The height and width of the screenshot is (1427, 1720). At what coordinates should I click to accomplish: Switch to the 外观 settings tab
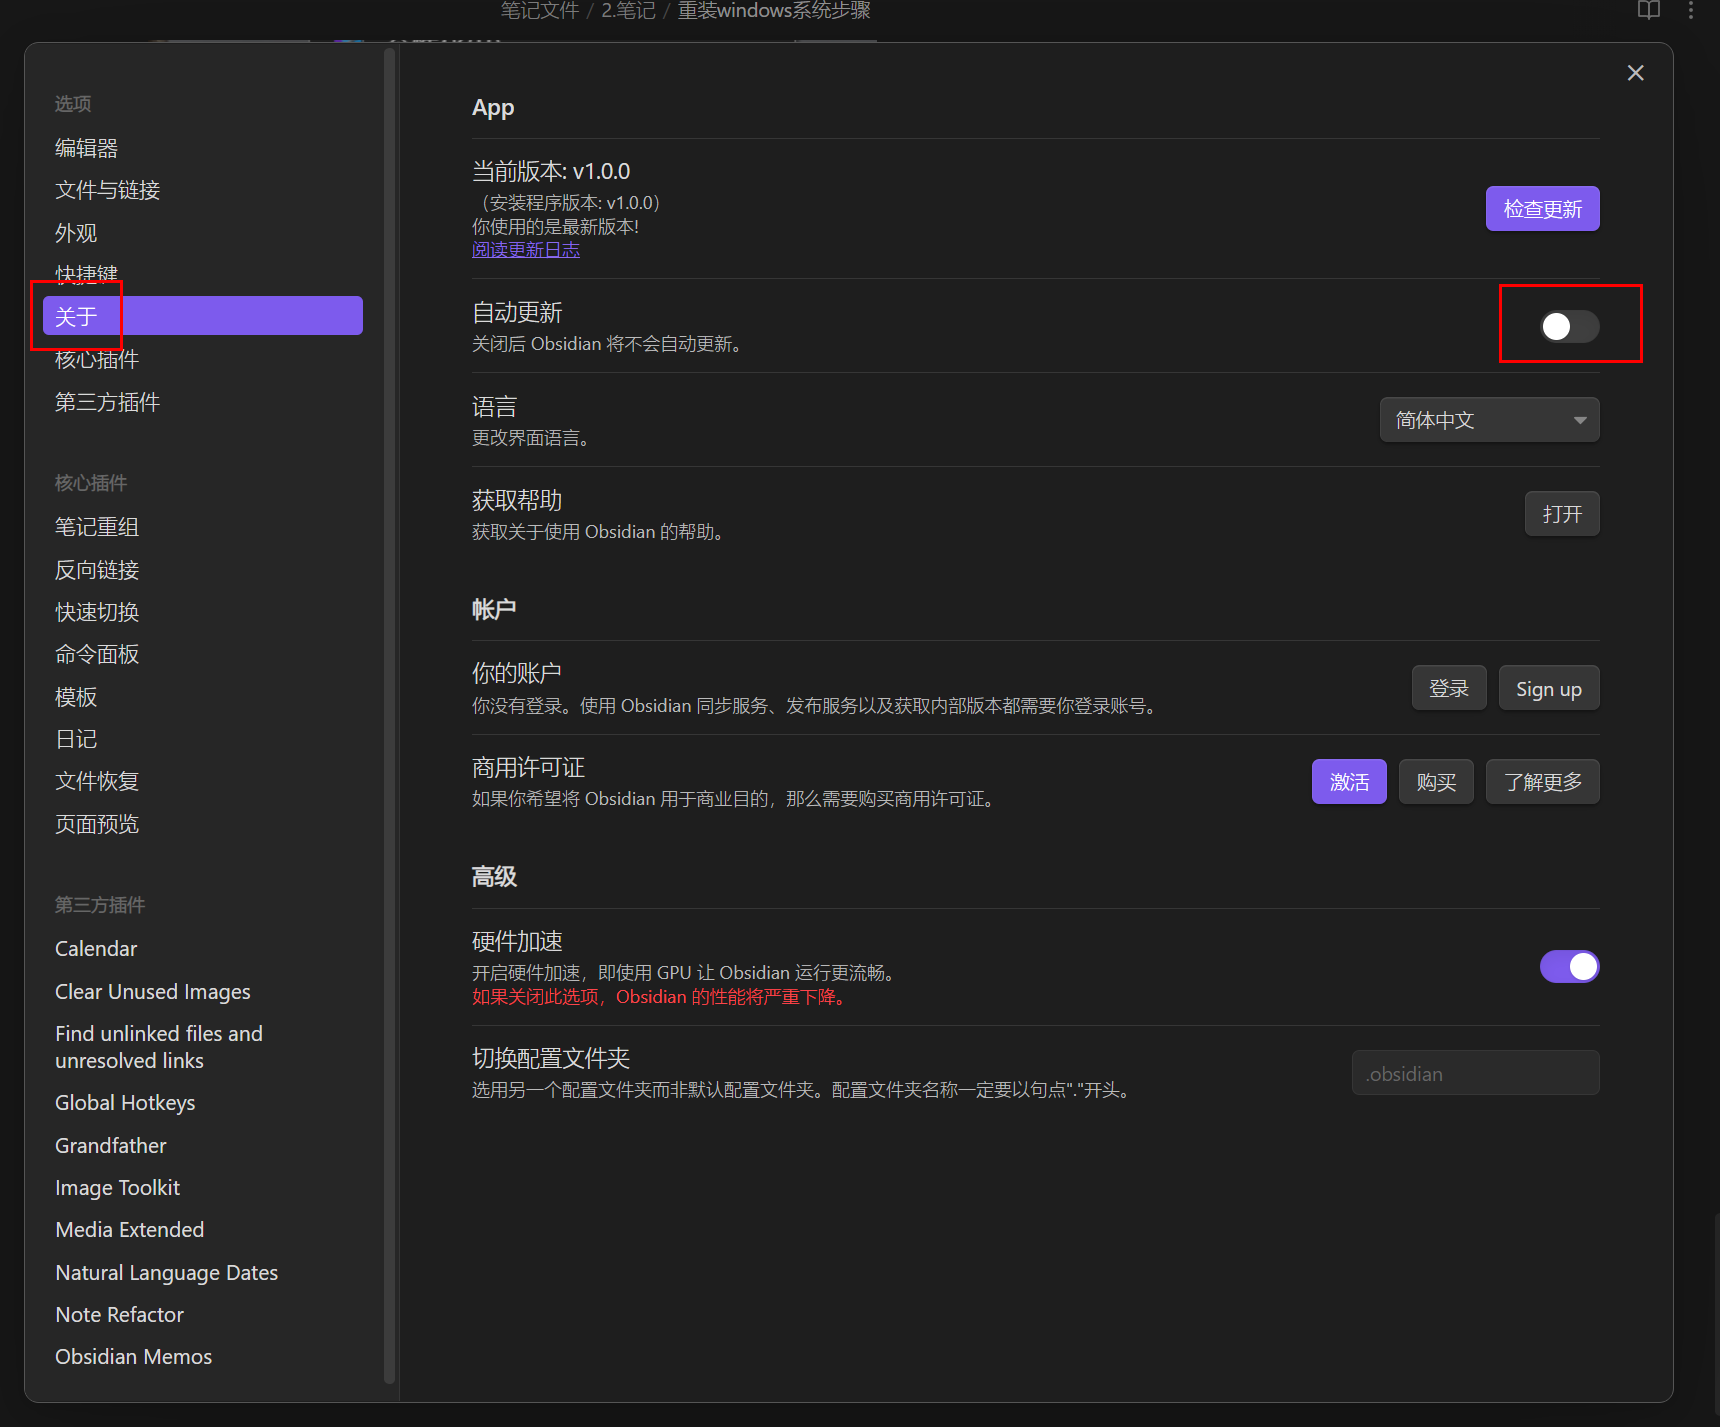coord(76,233)
